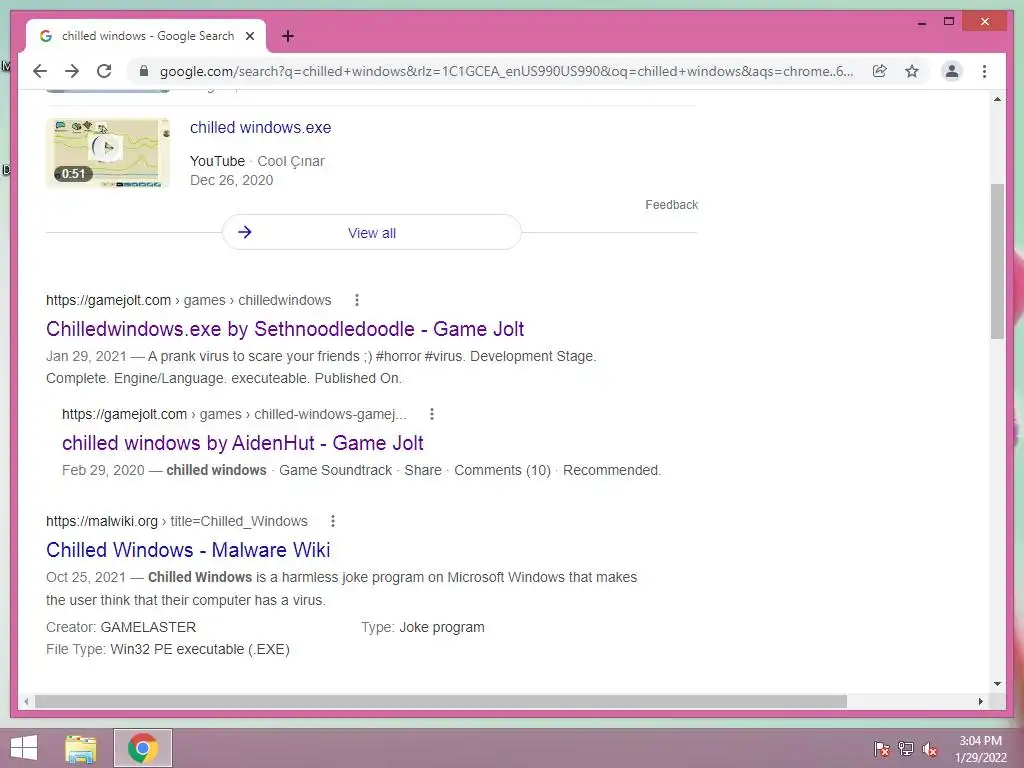The image size is (1024, 768).
Task: Click the vertical scrollbar down arrow
Action: [997, 684]
